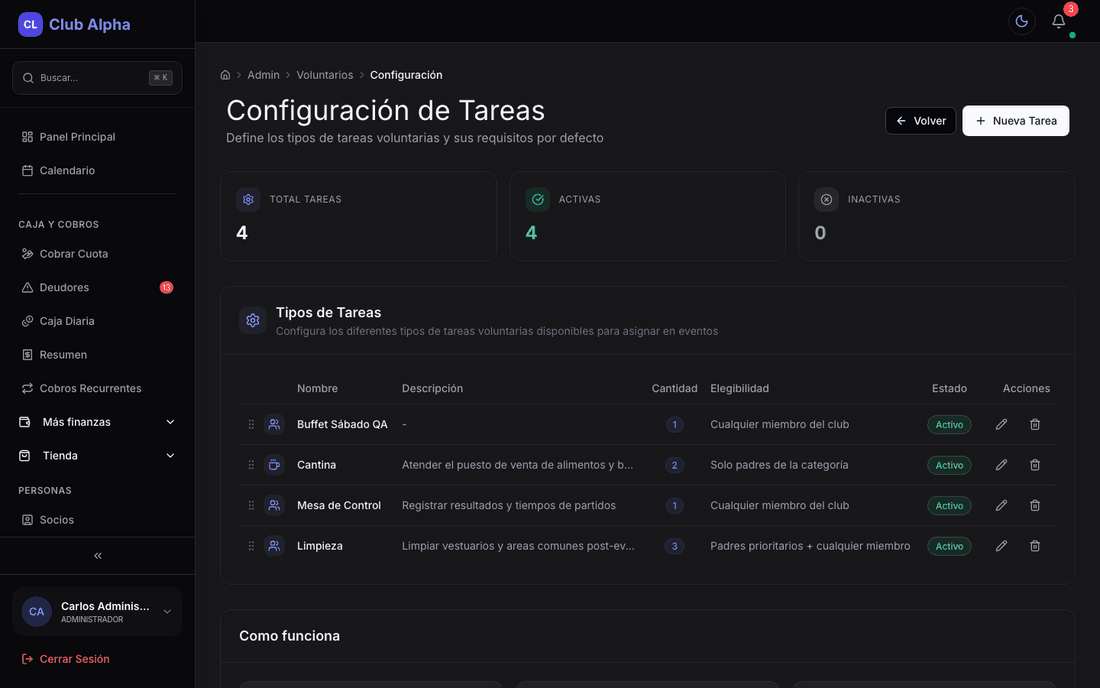Image resolution: width=1100 pixels, height=688 pixels.
Task: Delete the Mesa de Control task
Action: [x=1035, y=506]
